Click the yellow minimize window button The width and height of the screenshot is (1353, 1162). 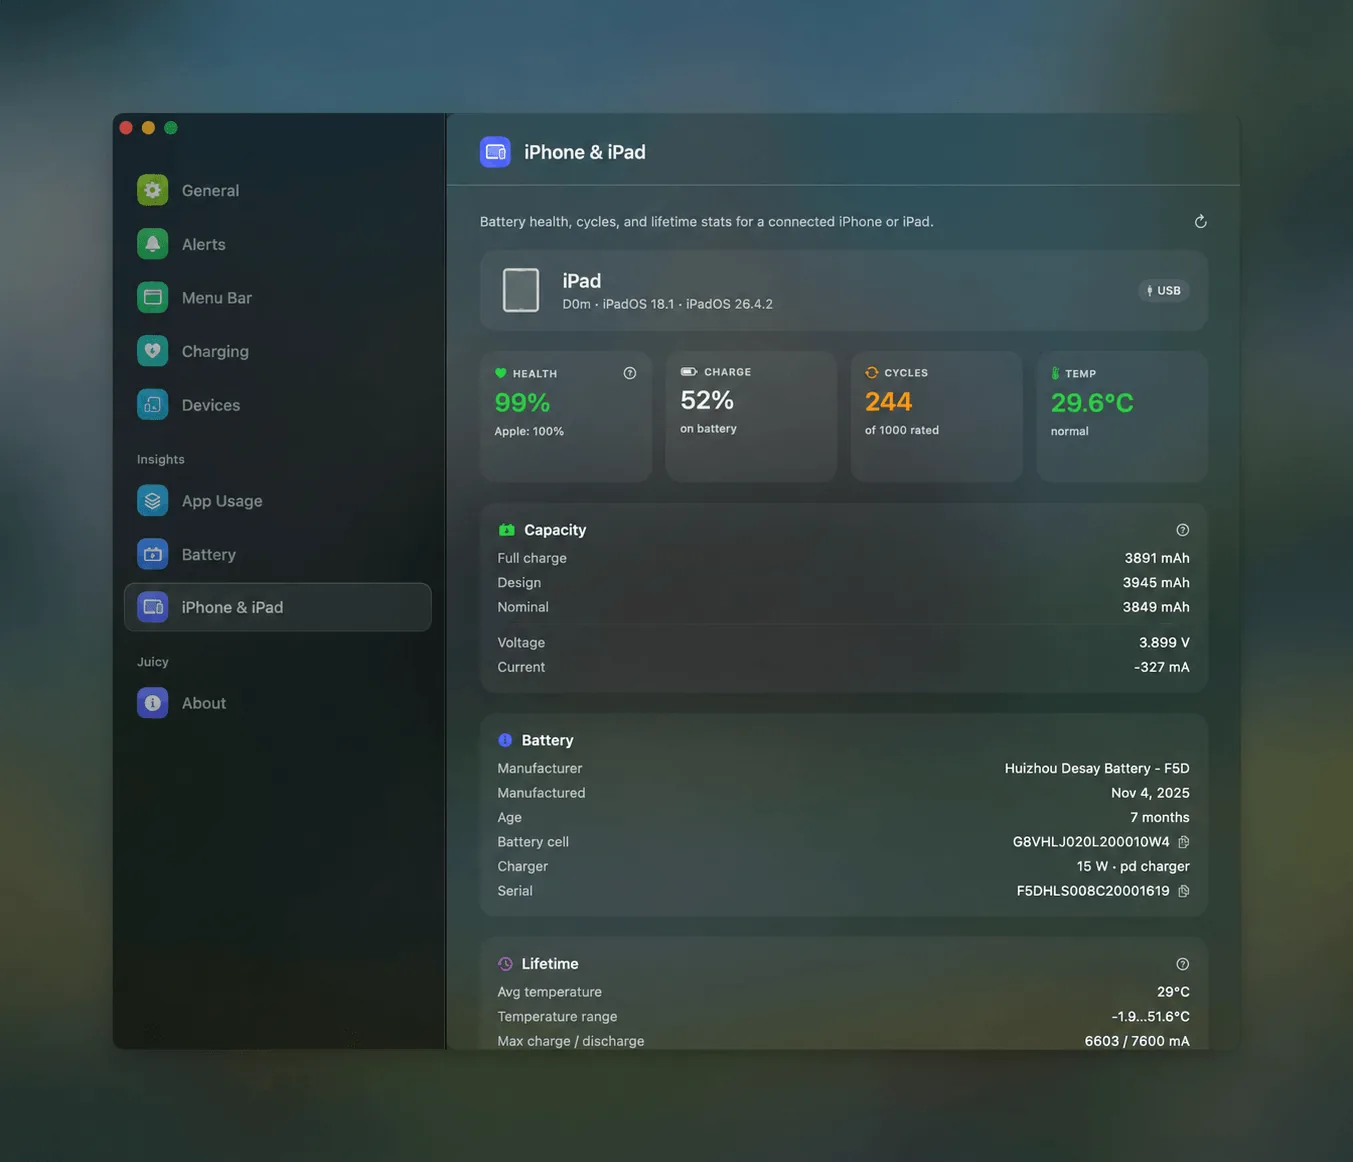pos(148,127)
